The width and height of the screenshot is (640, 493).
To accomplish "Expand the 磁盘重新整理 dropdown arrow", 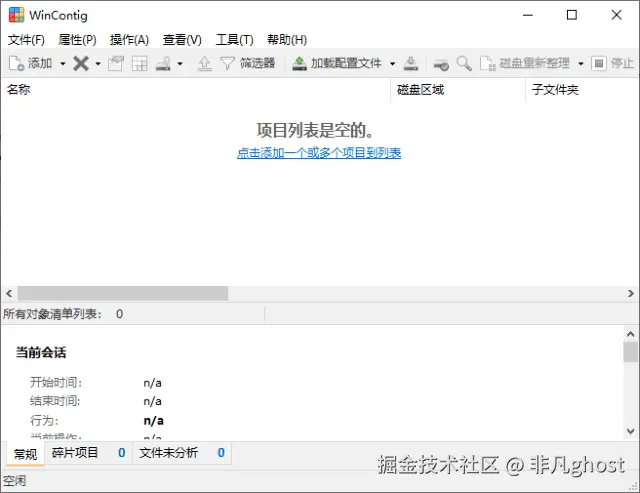I will point(581,64).
